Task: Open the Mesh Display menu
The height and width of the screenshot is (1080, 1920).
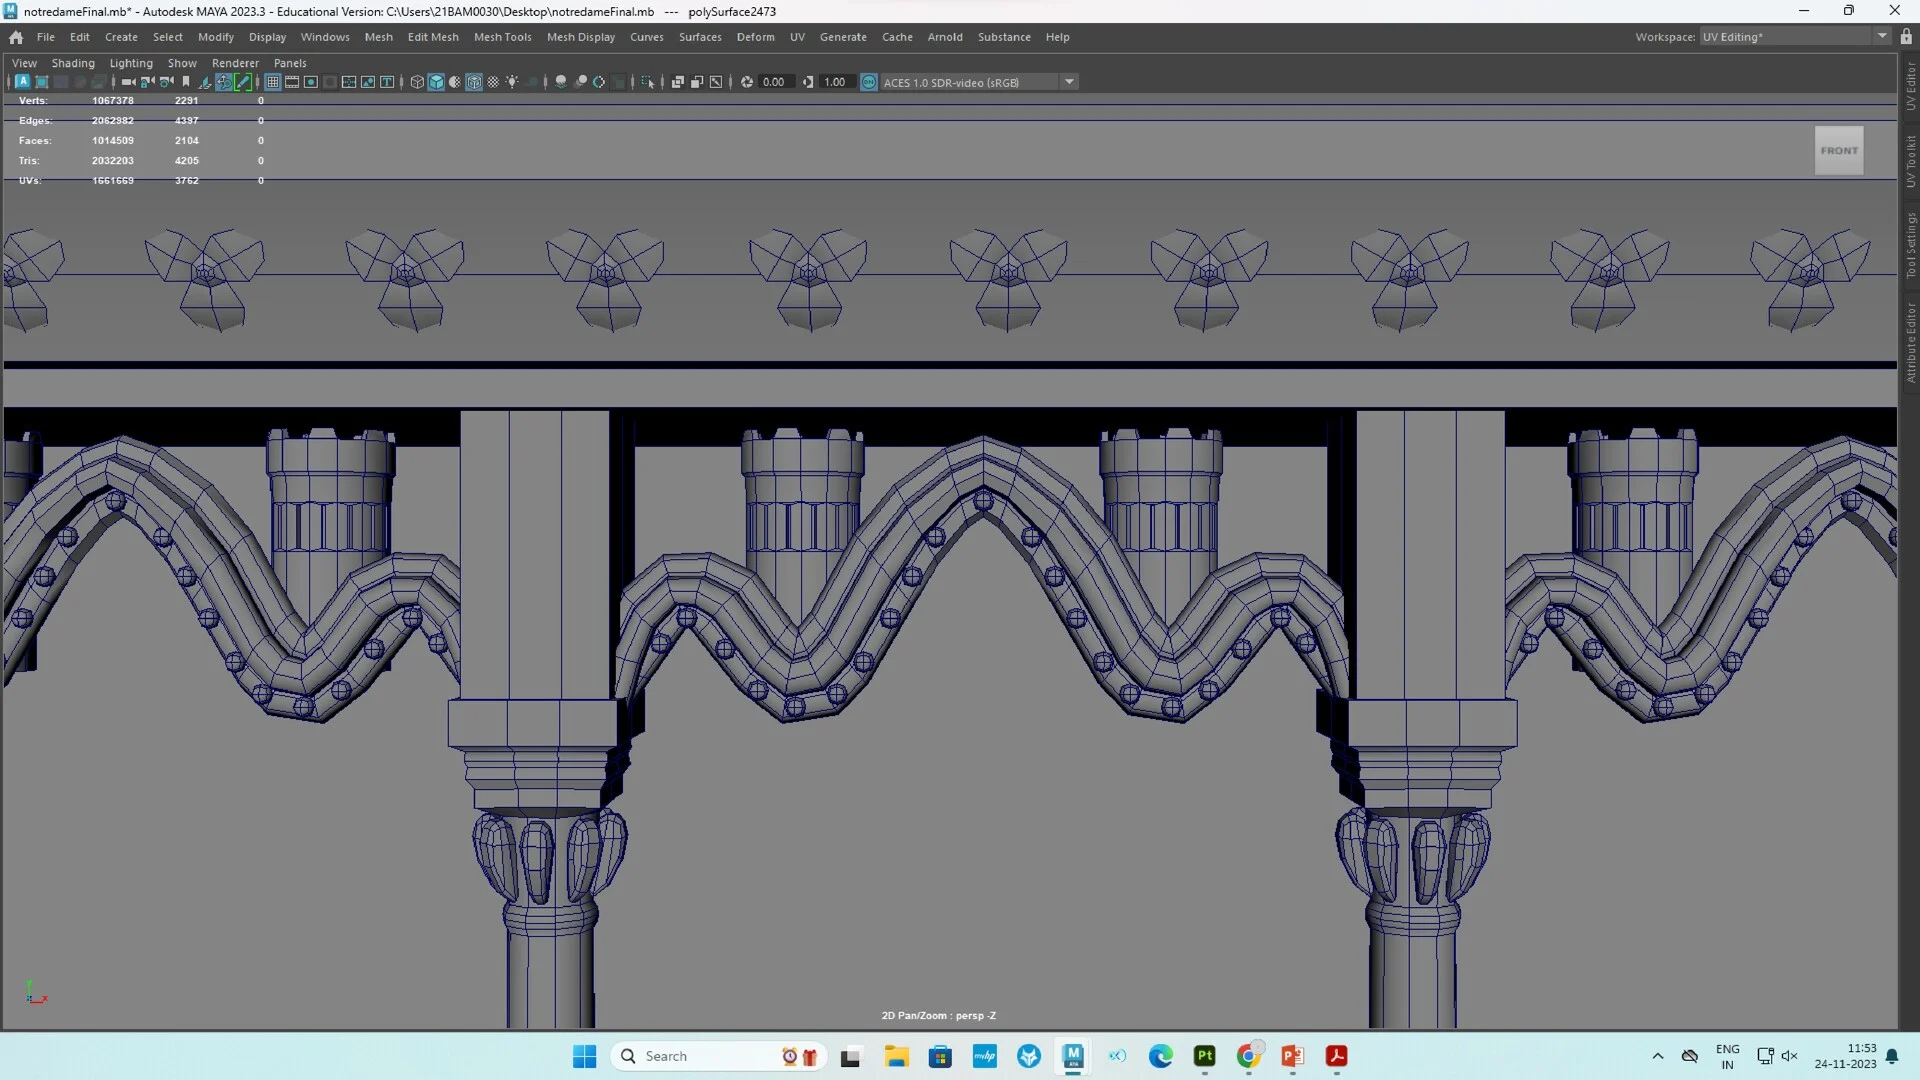Action: (x=580, y=37)
